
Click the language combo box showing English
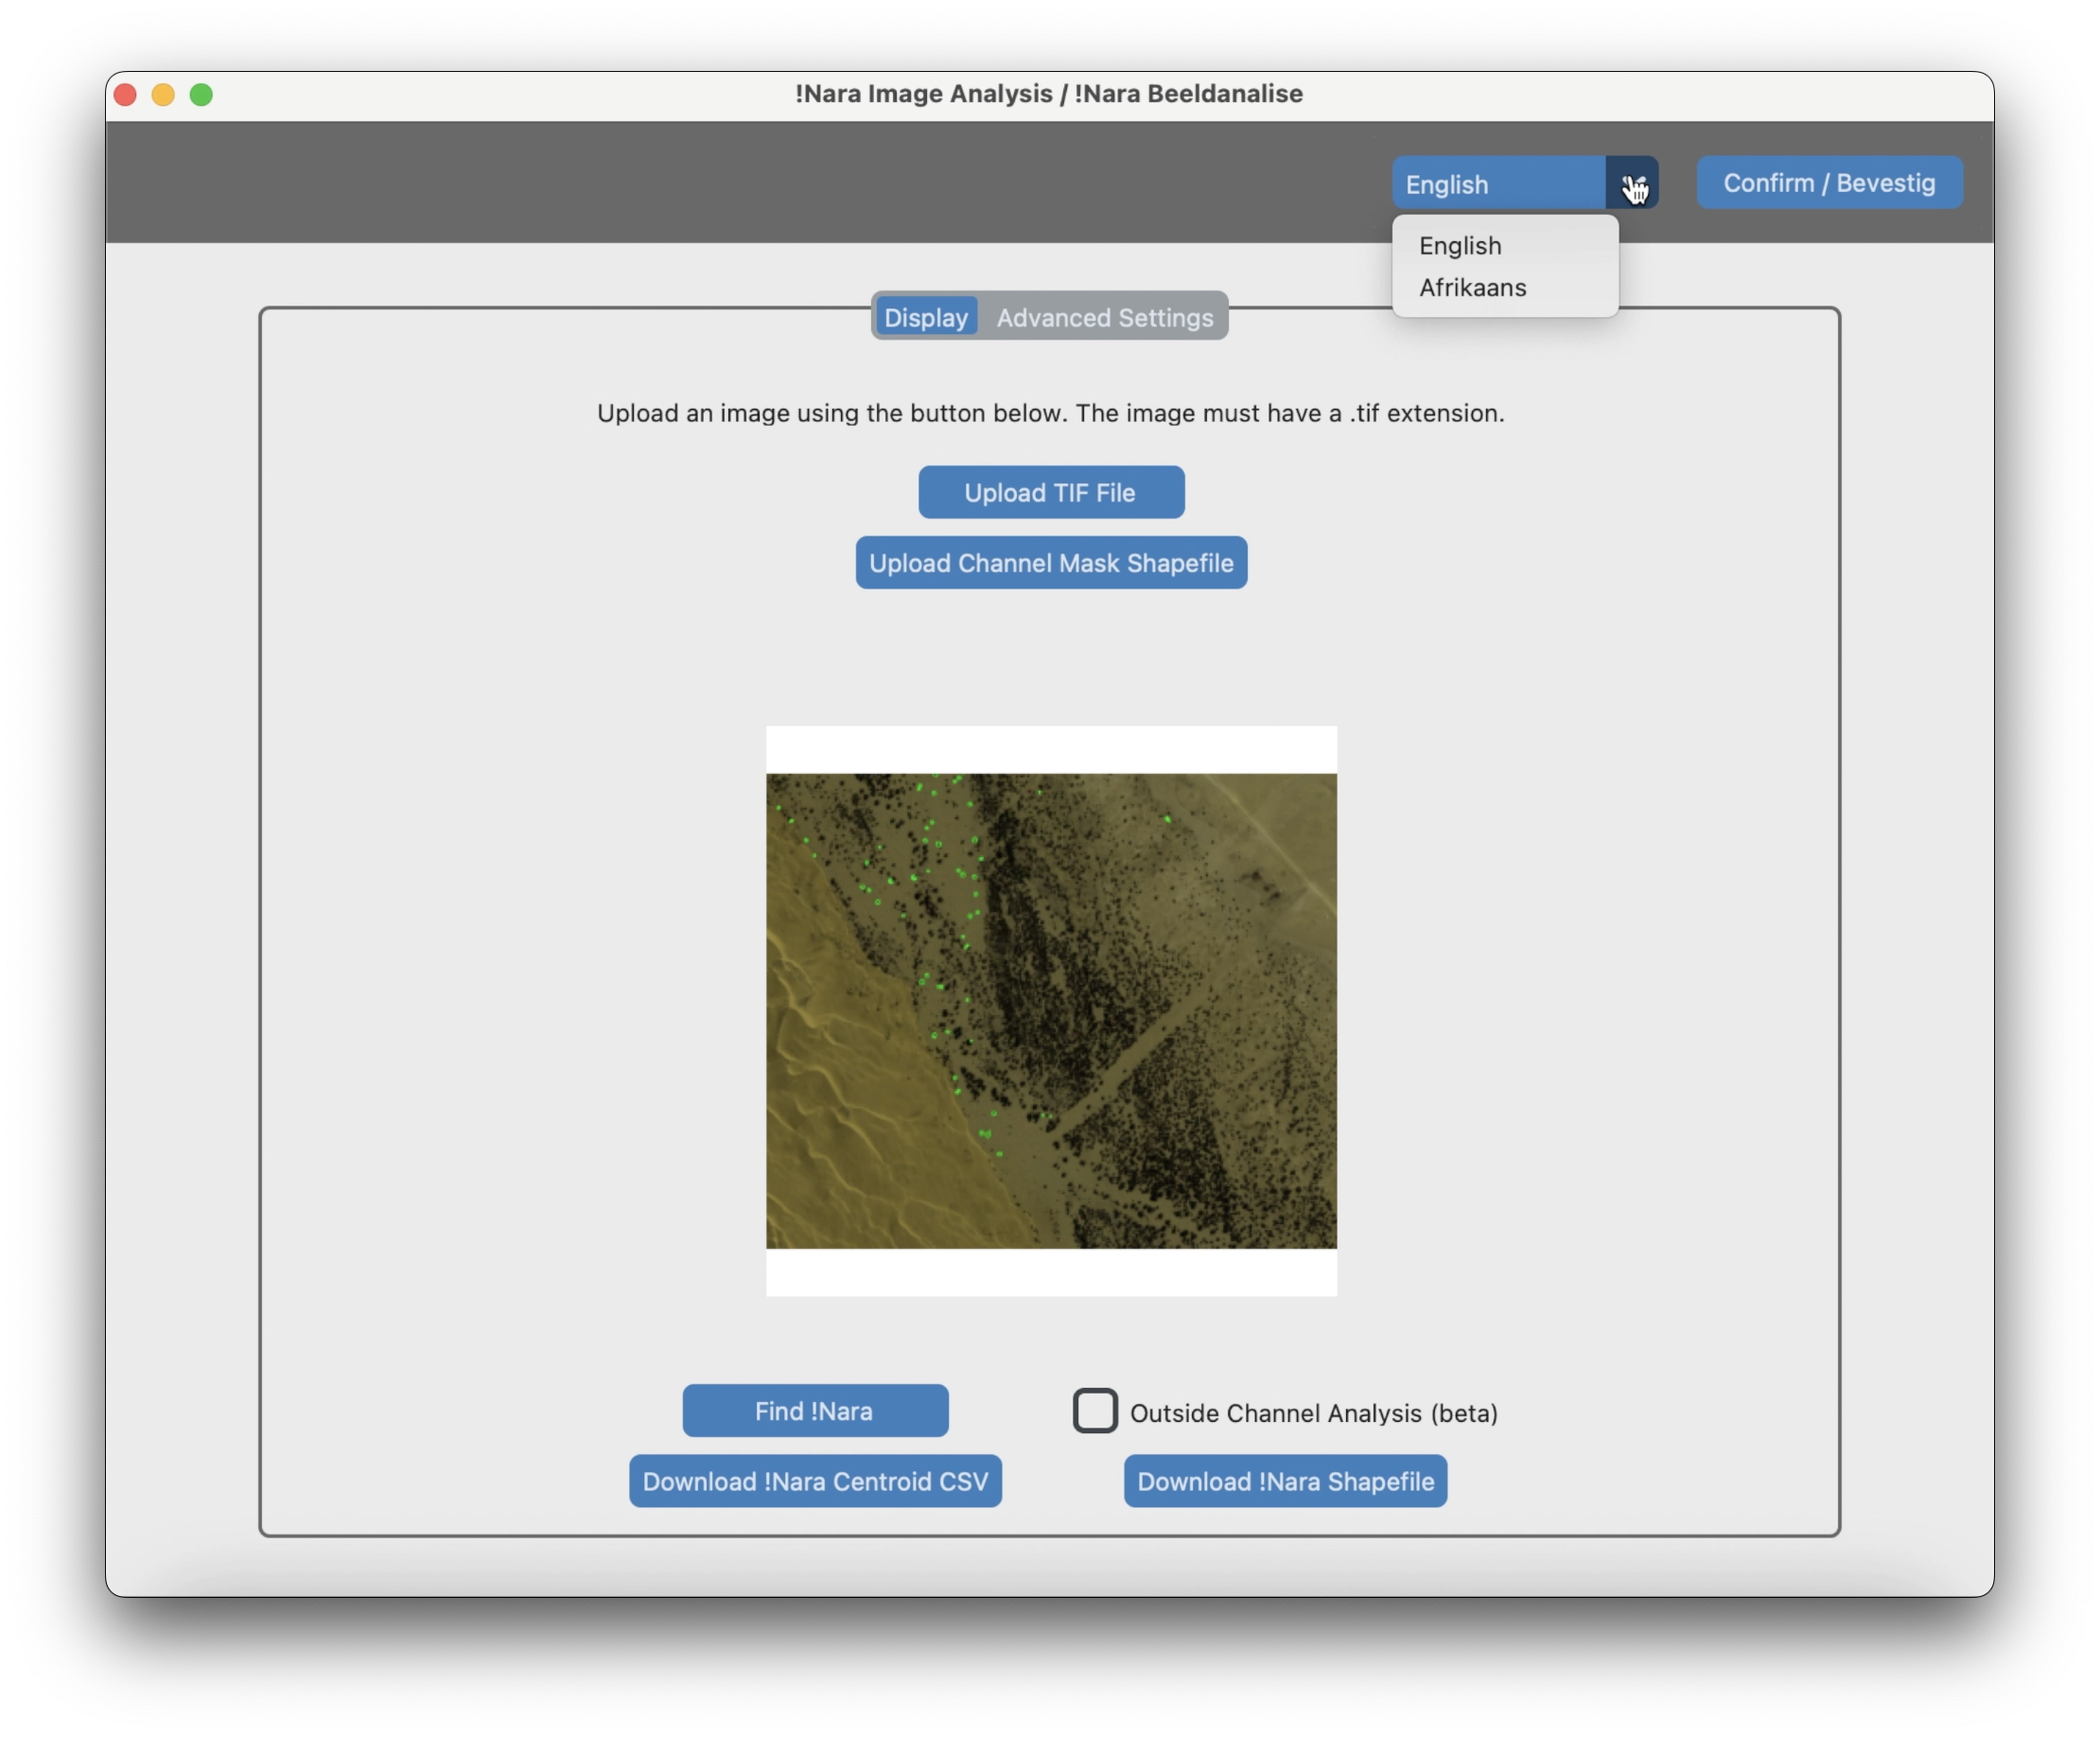pos(1498,184)
